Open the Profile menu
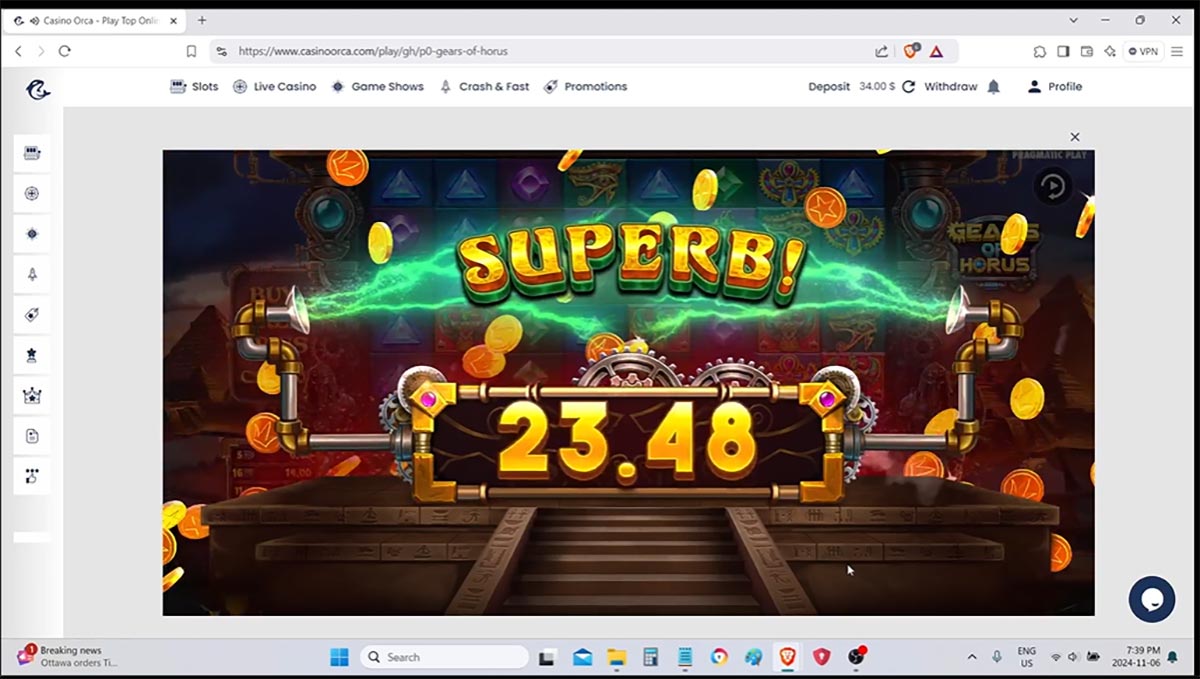The image size is (1200, 679). pos(1055,87)
